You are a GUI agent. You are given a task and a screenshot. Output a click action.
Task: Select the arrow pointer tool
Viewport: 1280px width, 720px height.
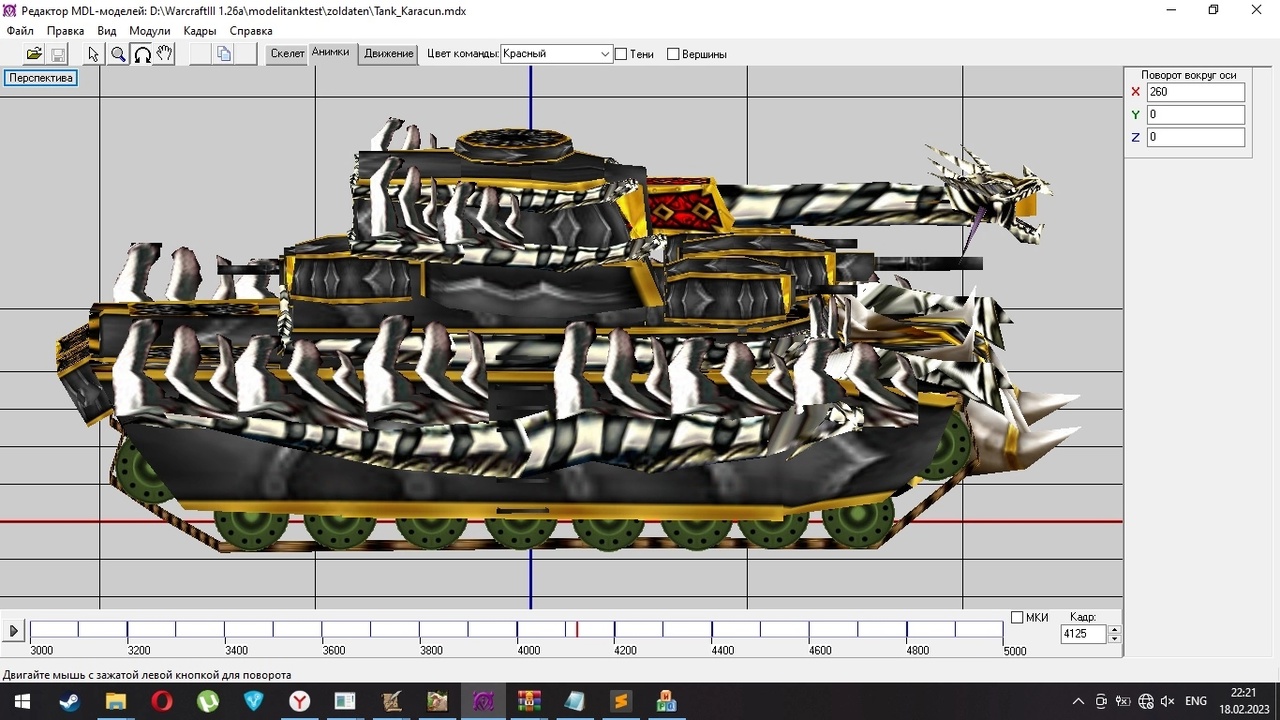click(x=94, y=54)
